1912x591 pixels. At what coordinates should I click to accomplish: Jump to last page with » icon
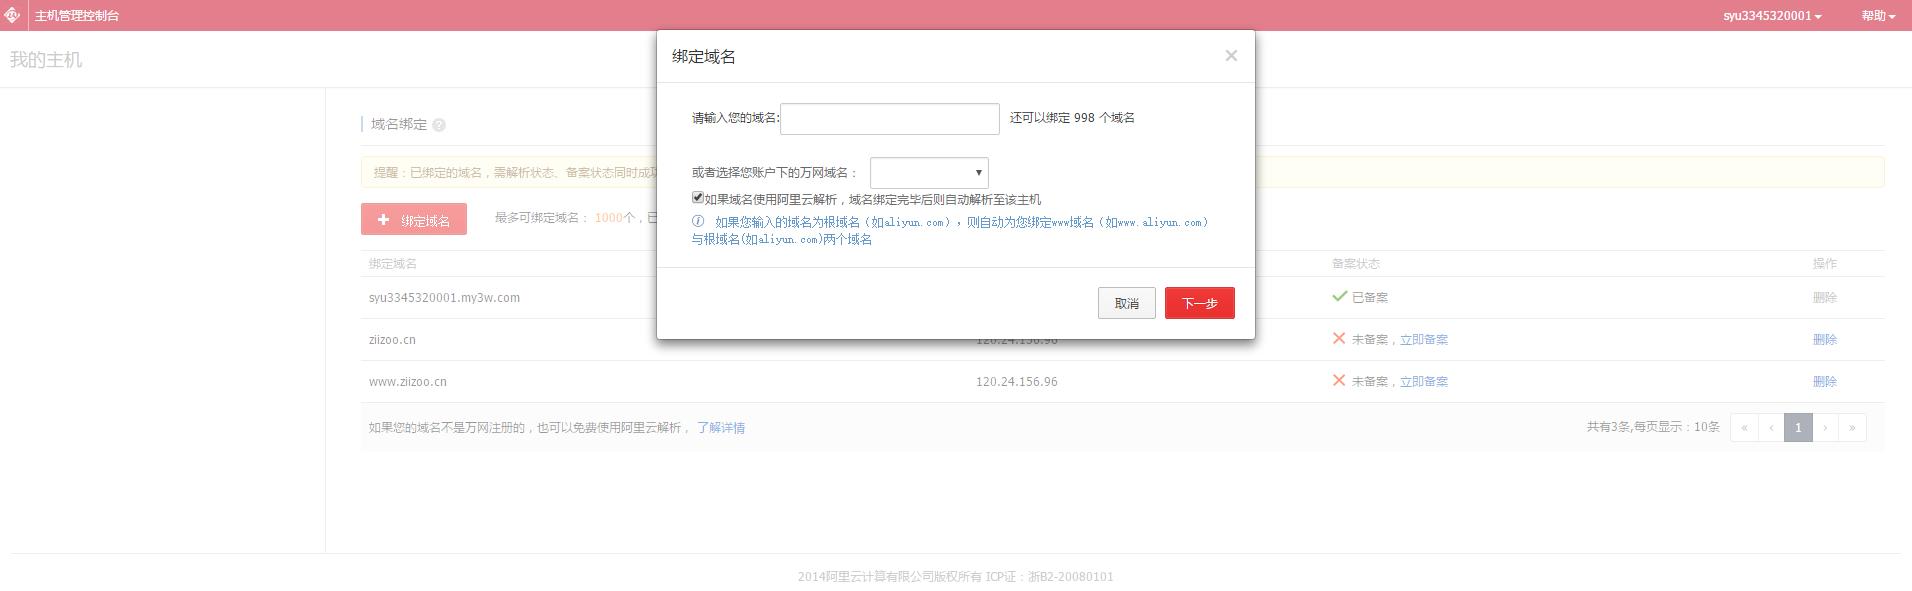click(1852, 427)
